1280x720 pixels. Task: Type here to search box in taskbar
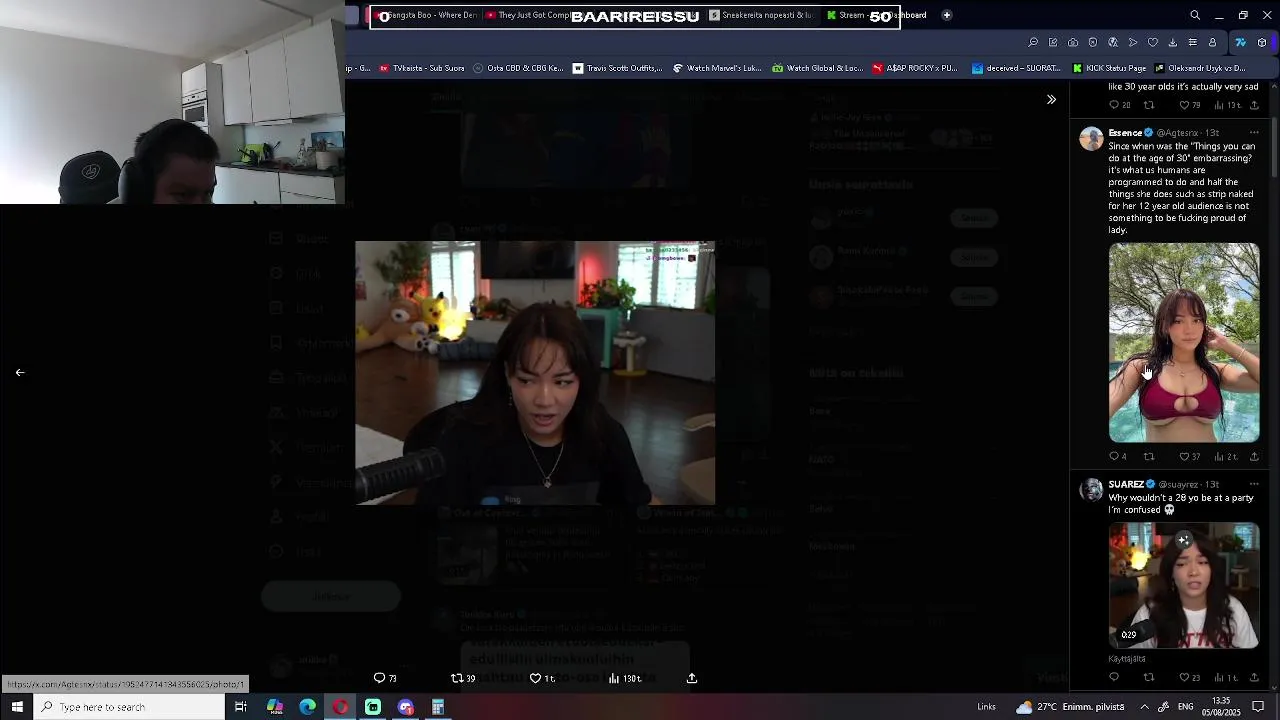coord(130,707)
